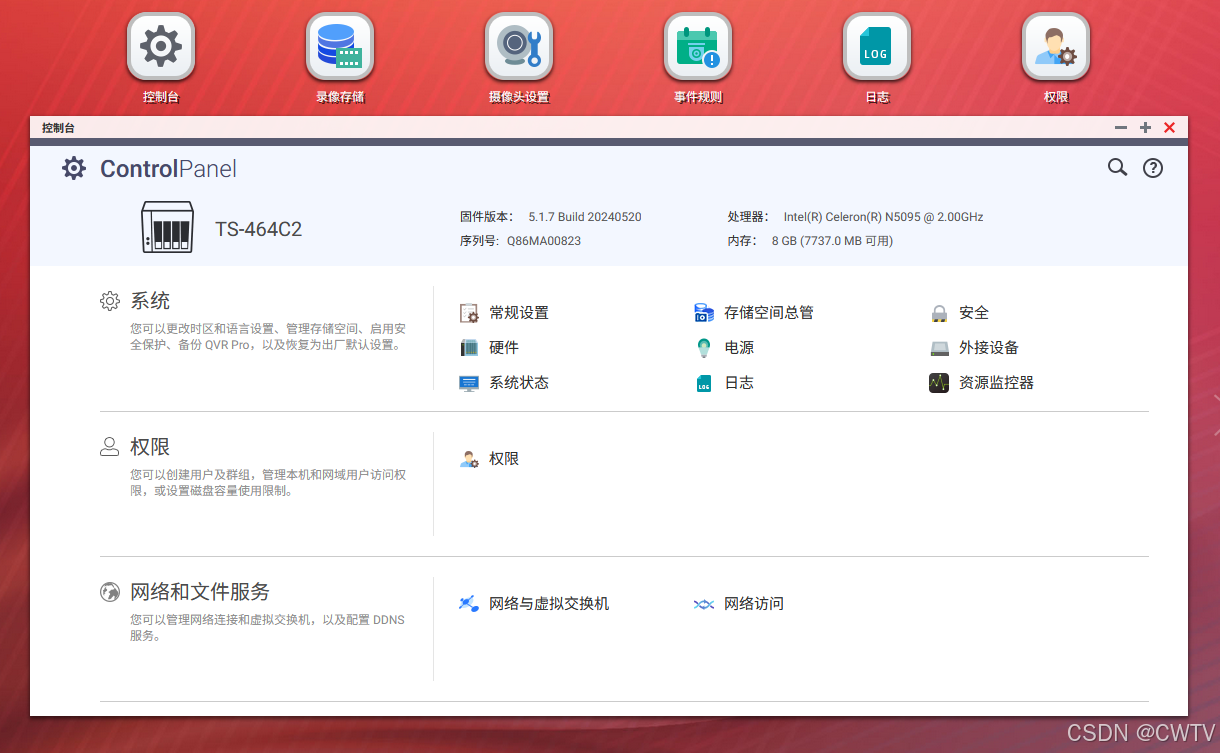Click the 系统 section gear icon
Viewport: 1220px width, 753px height.
[110, 301]
